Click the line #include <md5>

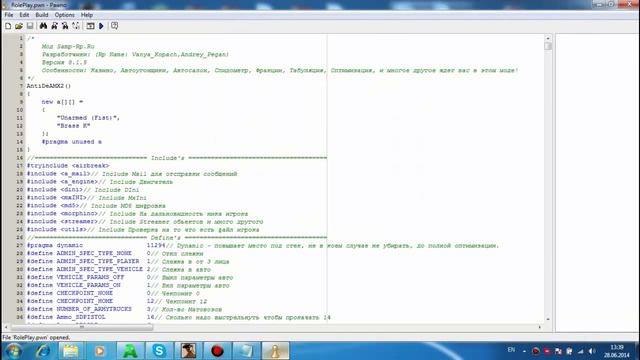click(x=96, y=206)
